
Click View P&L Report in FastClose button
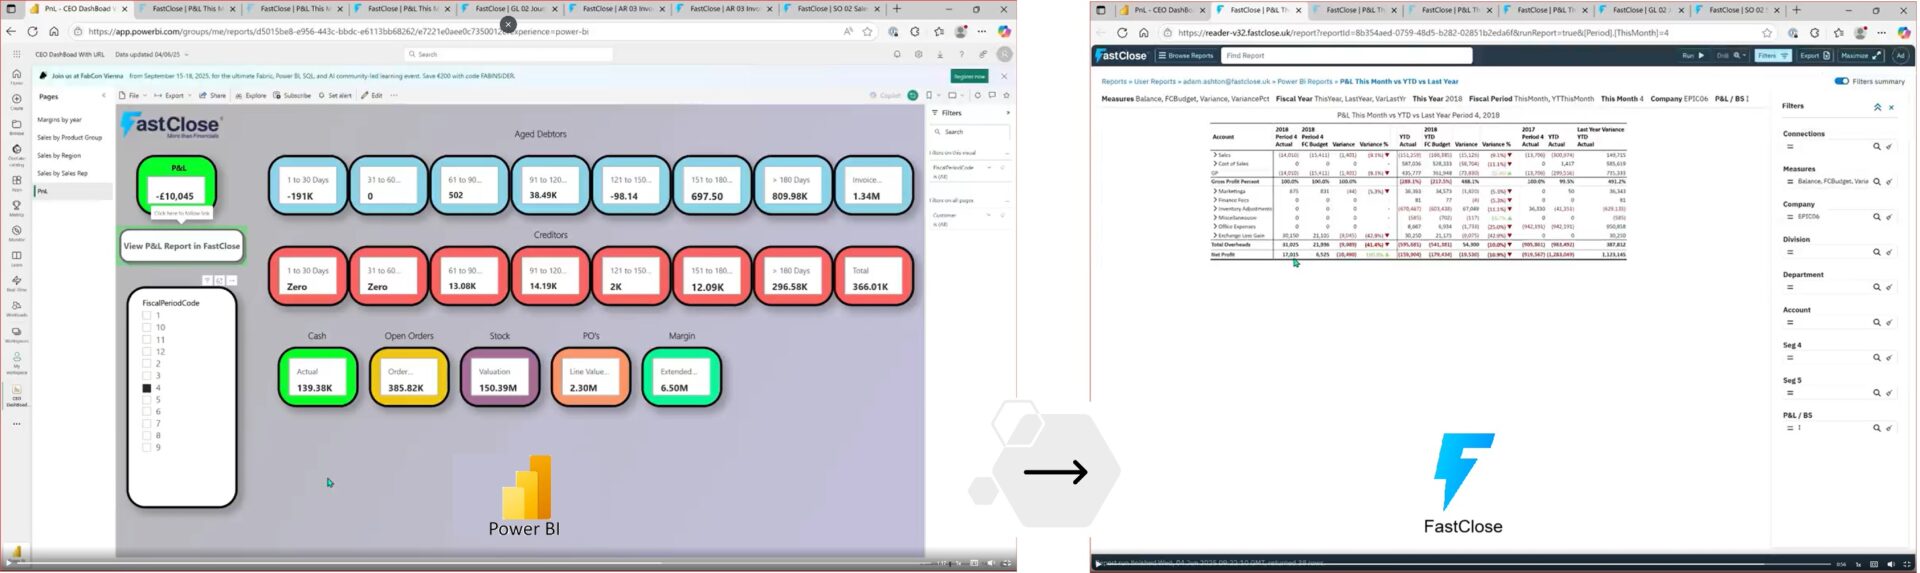181,246
